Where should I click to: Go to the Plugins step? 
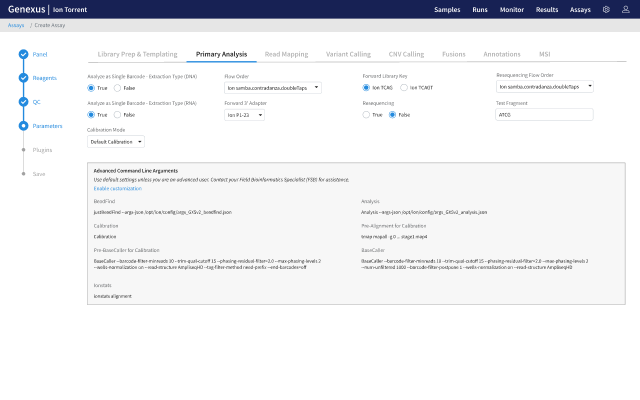(42, 150)
